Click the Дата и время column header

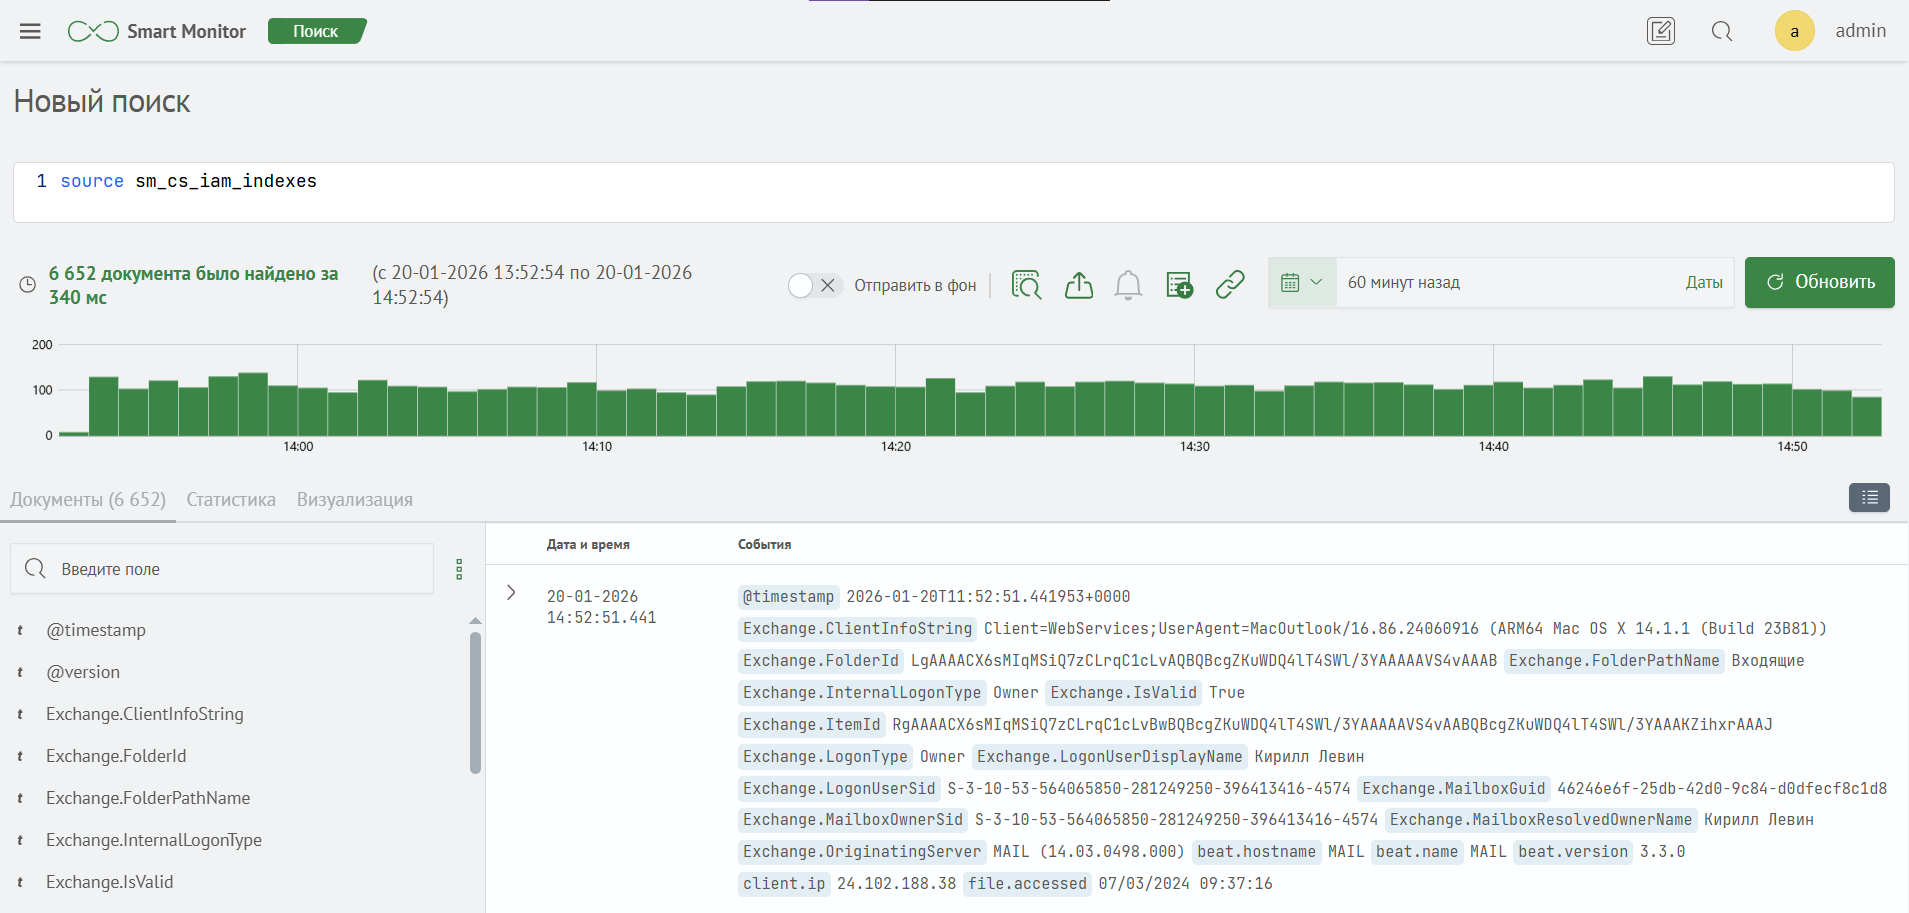pyautogui.click(x=588, y=545)
